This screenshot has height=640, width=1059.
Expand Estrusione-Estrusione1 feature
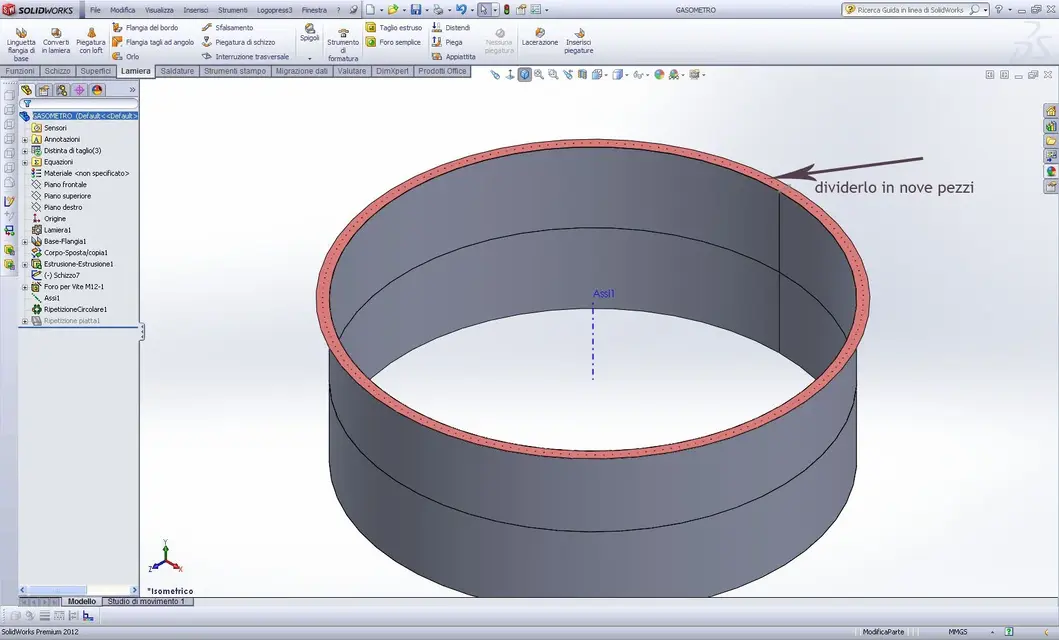pyautogui.click(x=25, y=265)
